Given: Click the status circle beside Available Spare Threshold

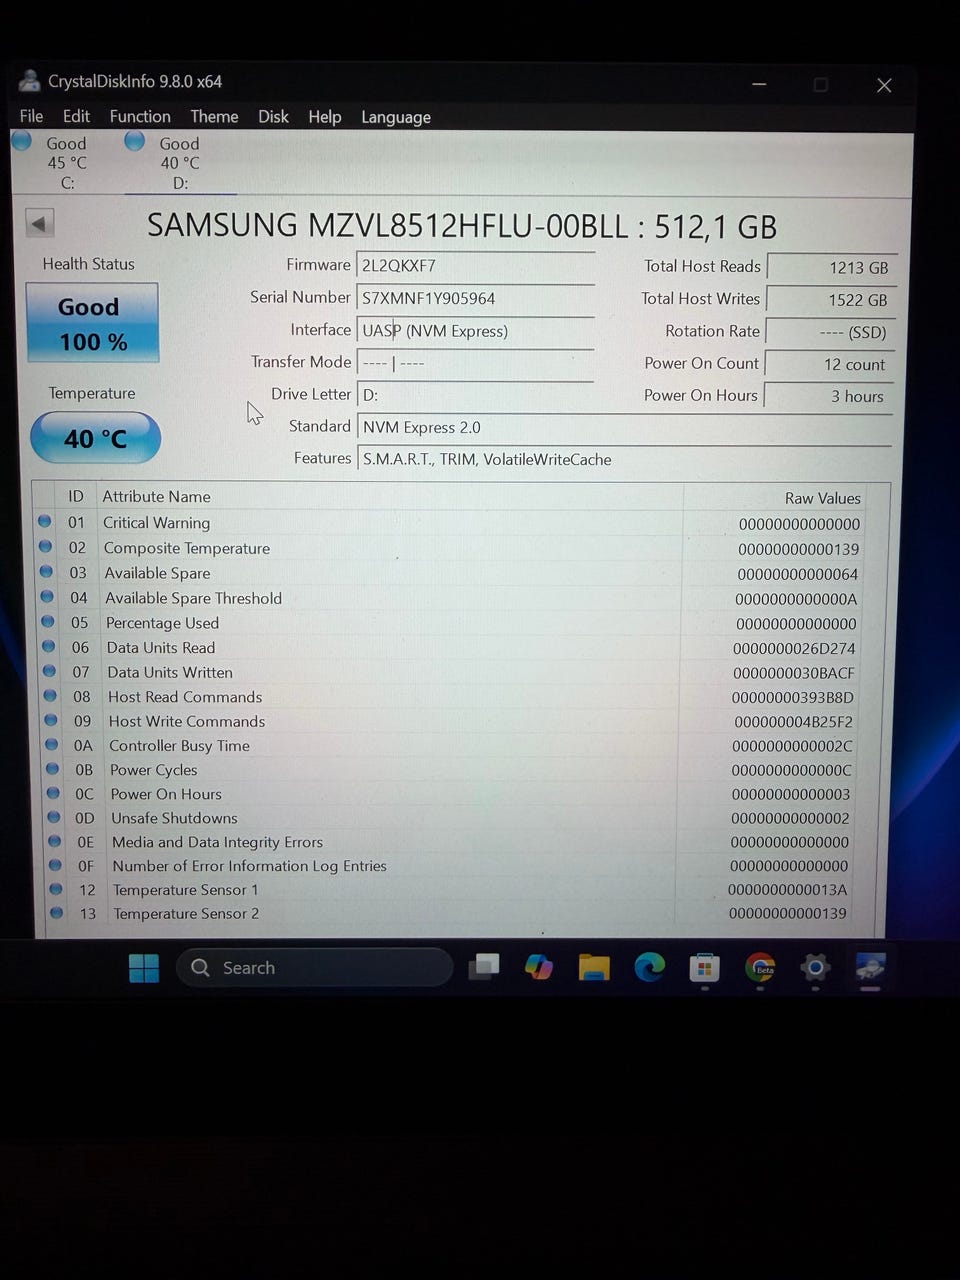Looking at the screenshot, I should pos(47,597).
